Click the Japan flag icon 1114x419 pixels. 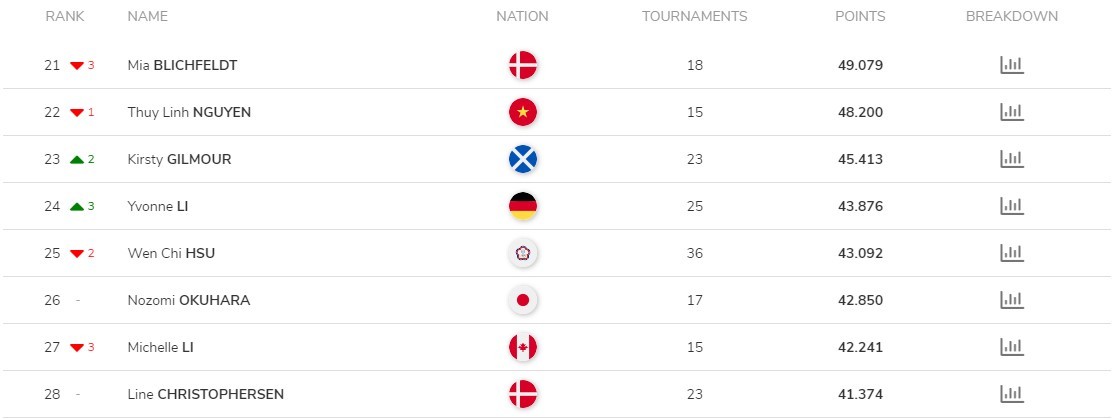[x=523, y=300]
